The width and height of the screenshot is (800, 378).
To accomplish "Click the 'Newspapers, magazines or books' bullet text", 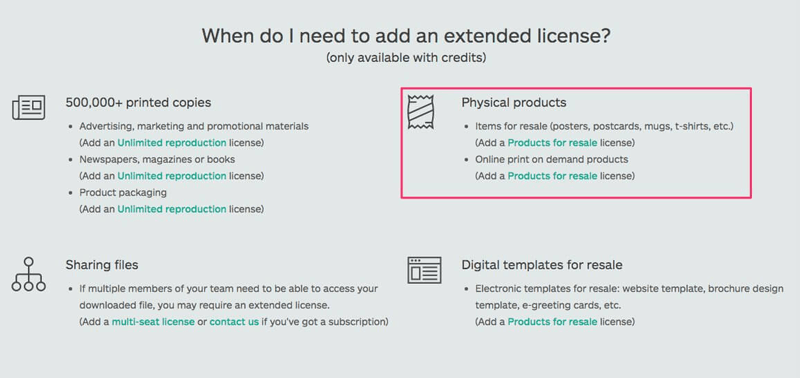I will (x=157, y=159).
